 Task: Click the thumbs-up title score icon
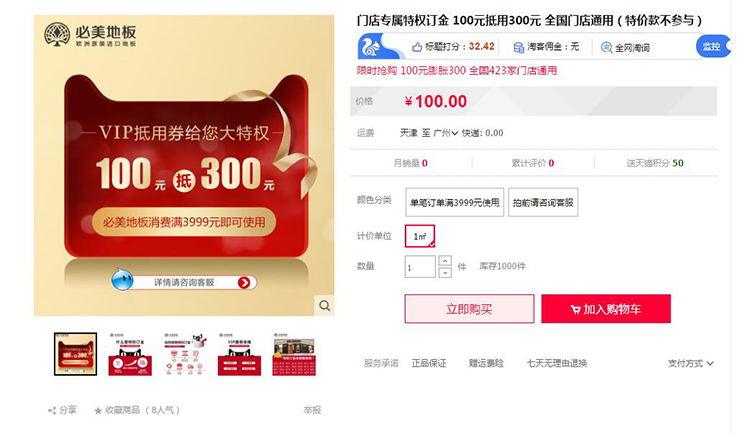pyautogui.click(x=417, y=47)
